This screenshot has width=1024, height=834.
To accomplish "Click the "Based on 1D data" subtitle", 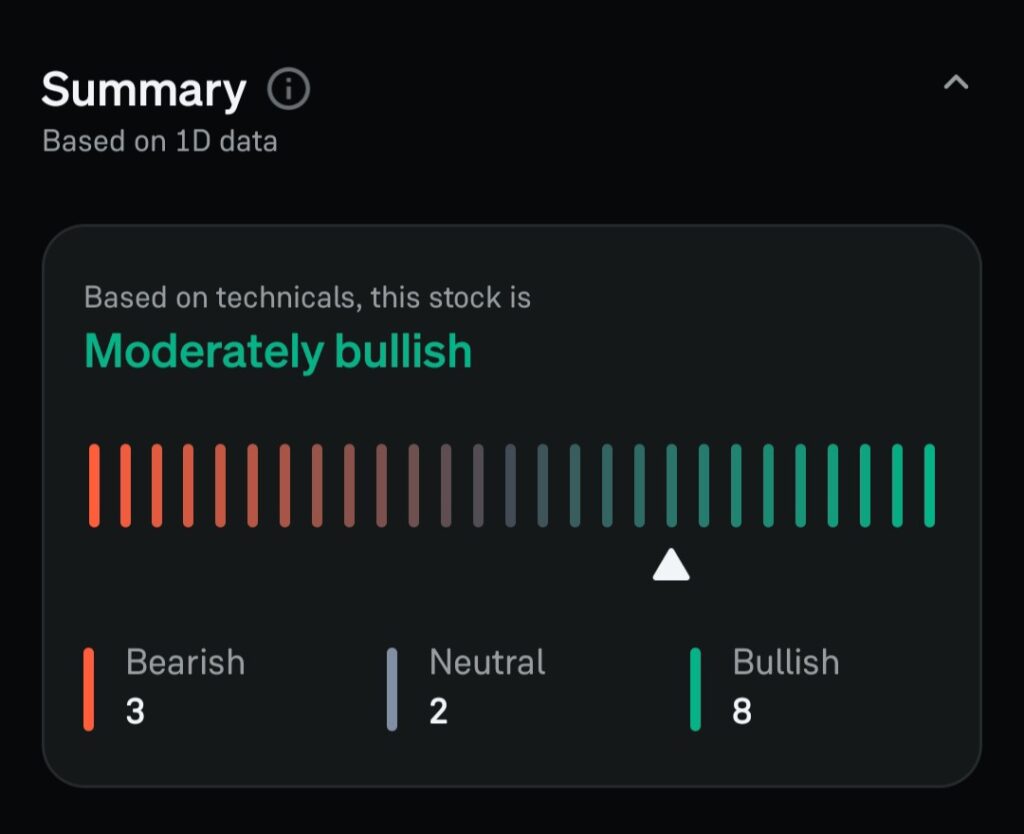I will 160,141.
